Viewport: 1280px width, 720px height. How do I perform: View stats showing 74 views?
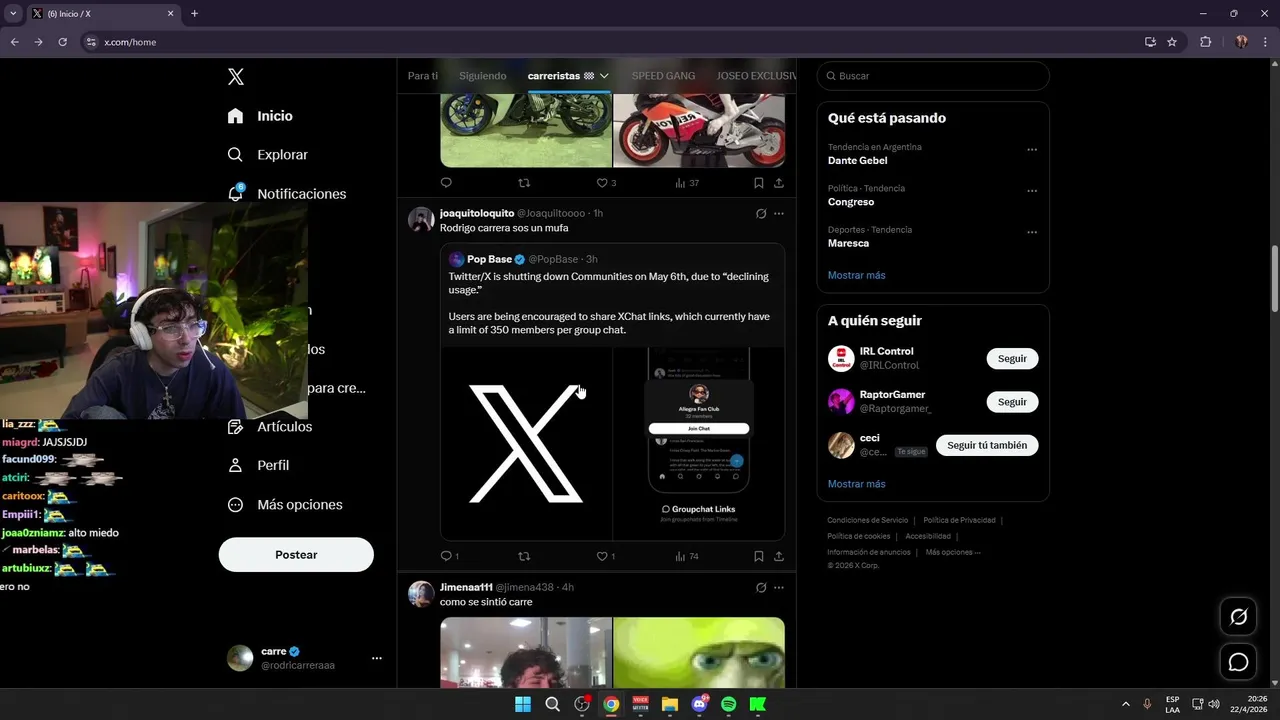(687, 556)
